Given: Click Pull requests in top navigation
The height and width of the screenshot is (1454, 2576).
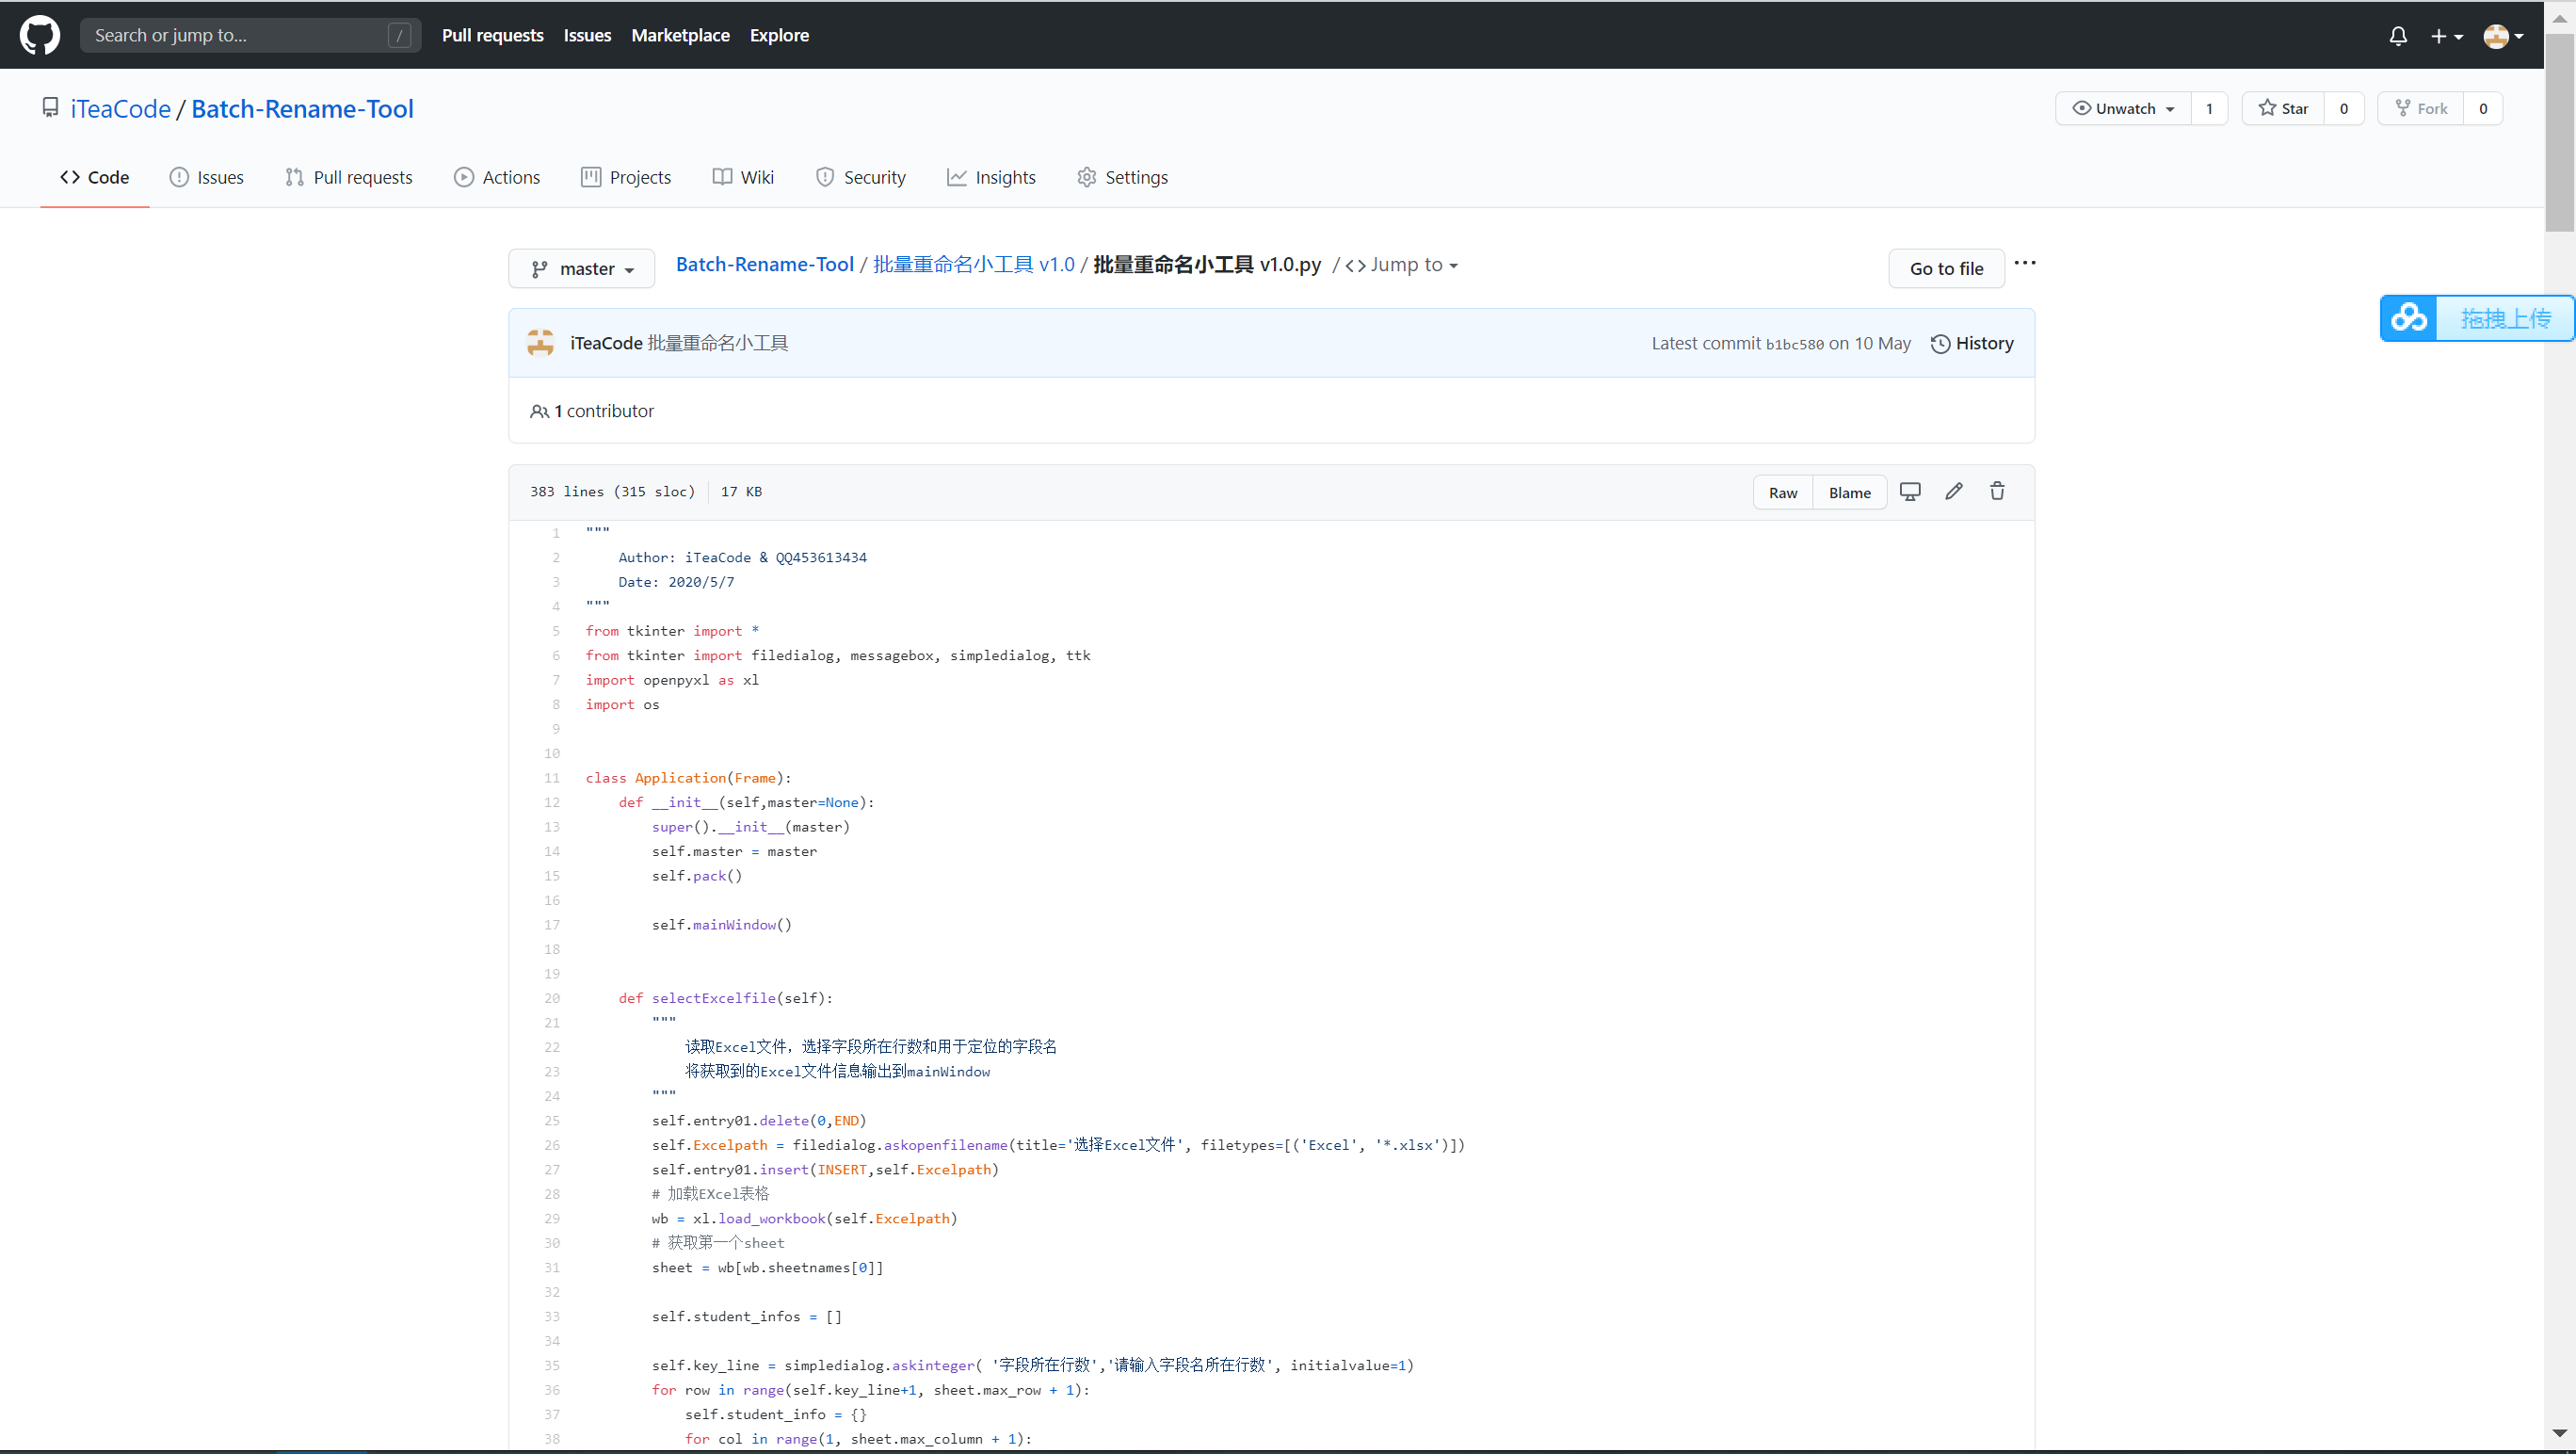Looking at the screenshot, I should coord(493,35).
